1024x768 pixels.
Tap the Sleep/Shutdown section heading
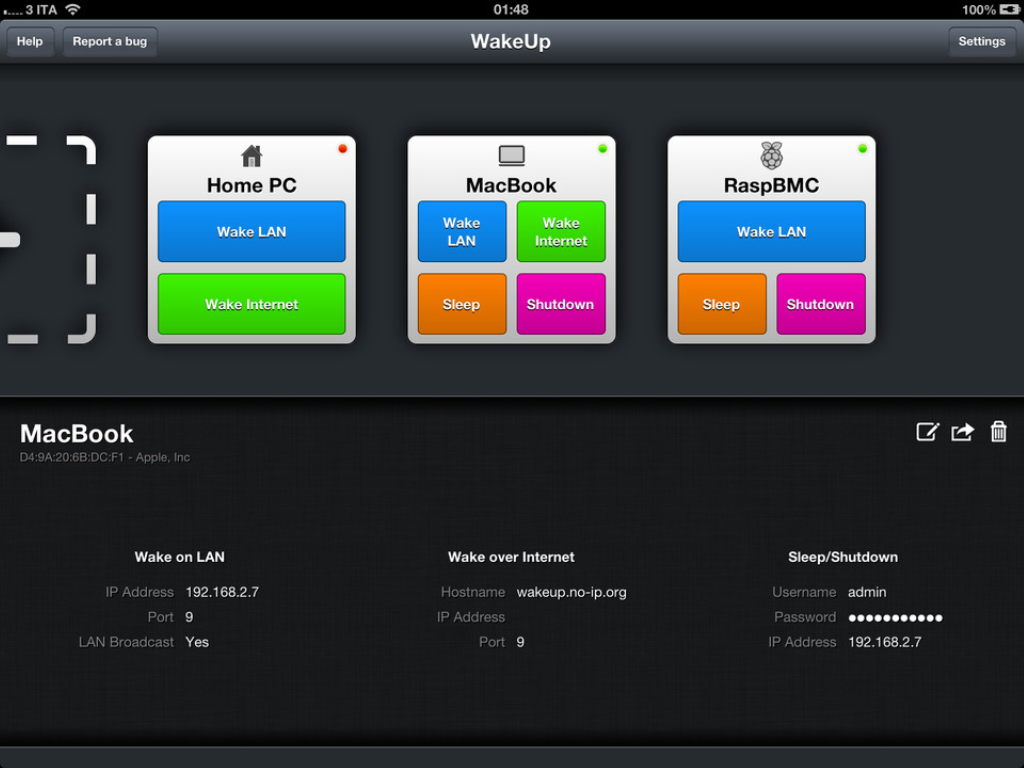[x=842, y=557]
